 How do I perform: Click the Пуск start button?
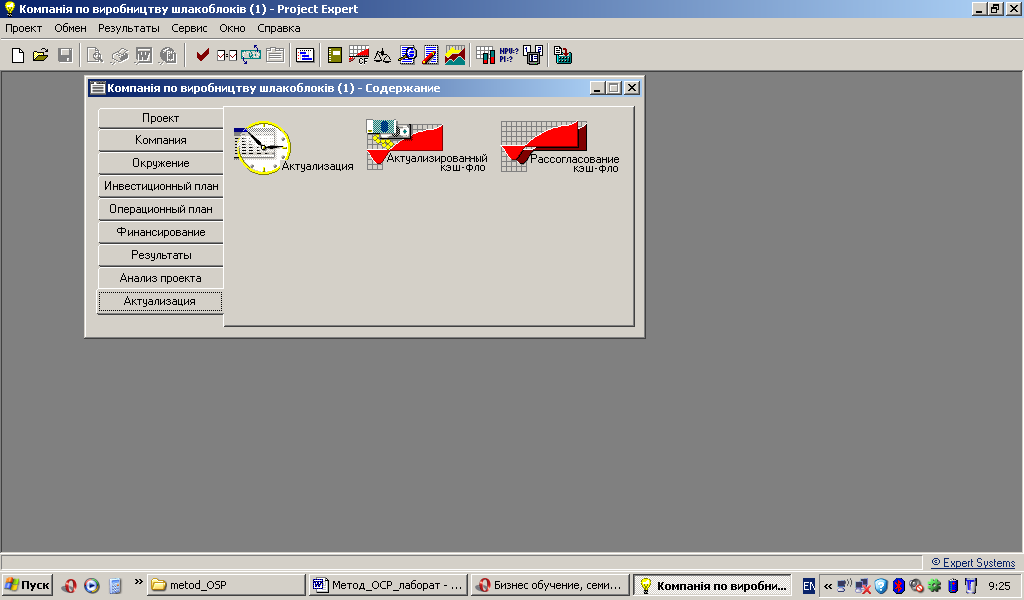[27, 585]
